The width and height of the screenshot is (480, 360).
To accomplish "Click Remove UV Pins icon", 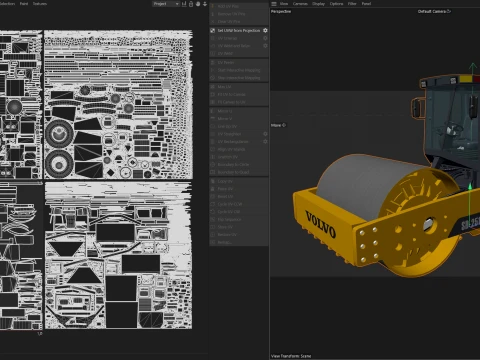I will click(x=213, y=14).
